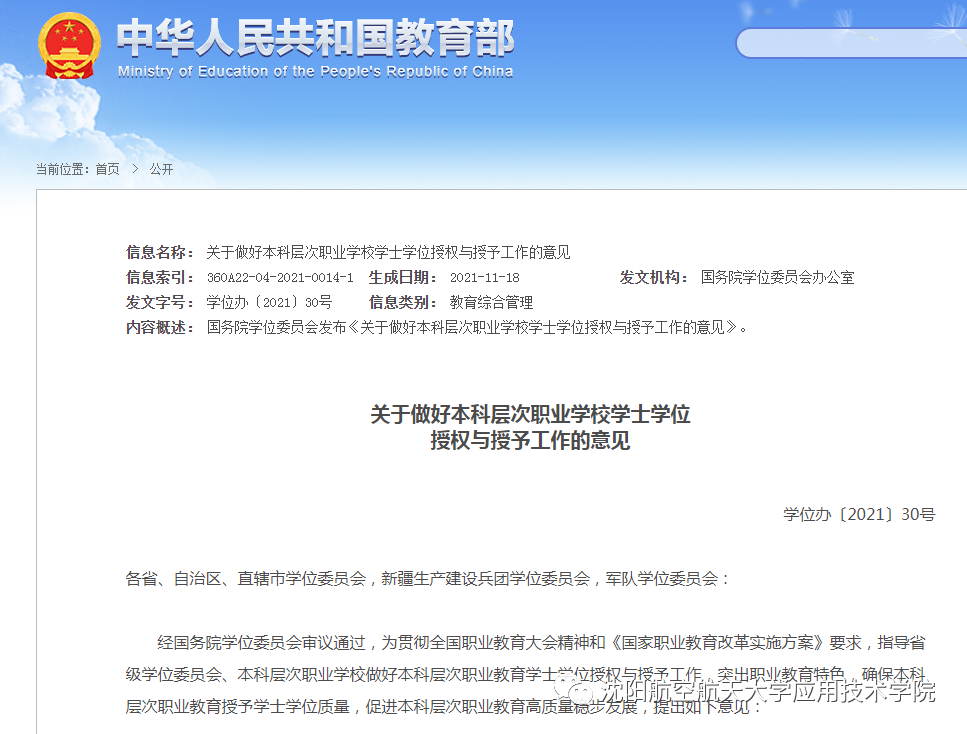Click the 中华人民共和国教育部 site title
Screen dimensions: 967x734
click(x=315, y=39)
